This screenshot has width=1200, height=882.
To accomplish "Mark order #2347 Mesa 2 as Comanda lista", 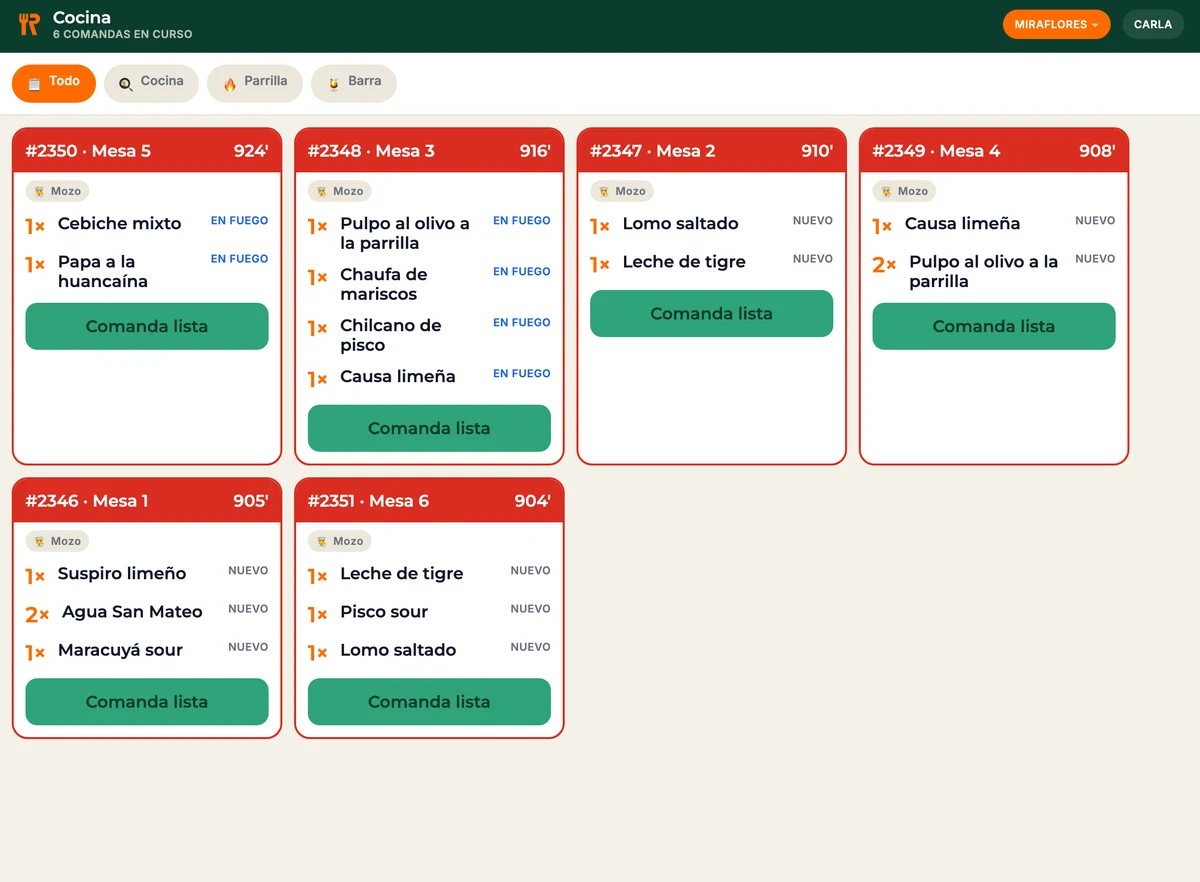I will (x=711, y=313).
